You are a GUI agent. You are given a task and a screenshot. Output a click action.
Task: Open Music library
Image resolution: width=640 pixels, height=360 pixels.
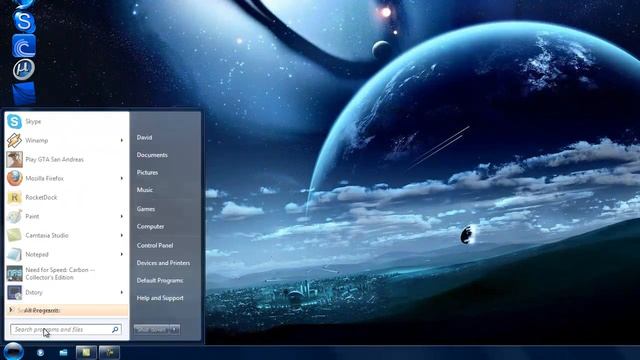(x=144, y=190)
